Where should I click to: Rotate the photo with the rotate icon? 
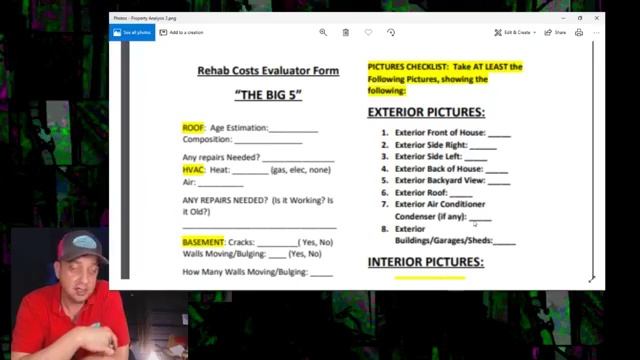tap(391, 33)
